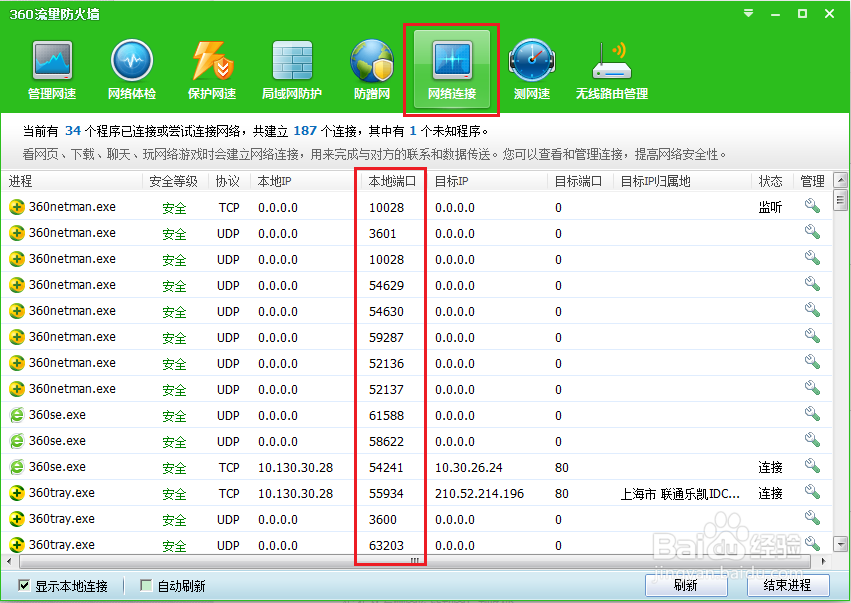
Task: Click the vertical scrollbar up arrow
Action: 840,180
